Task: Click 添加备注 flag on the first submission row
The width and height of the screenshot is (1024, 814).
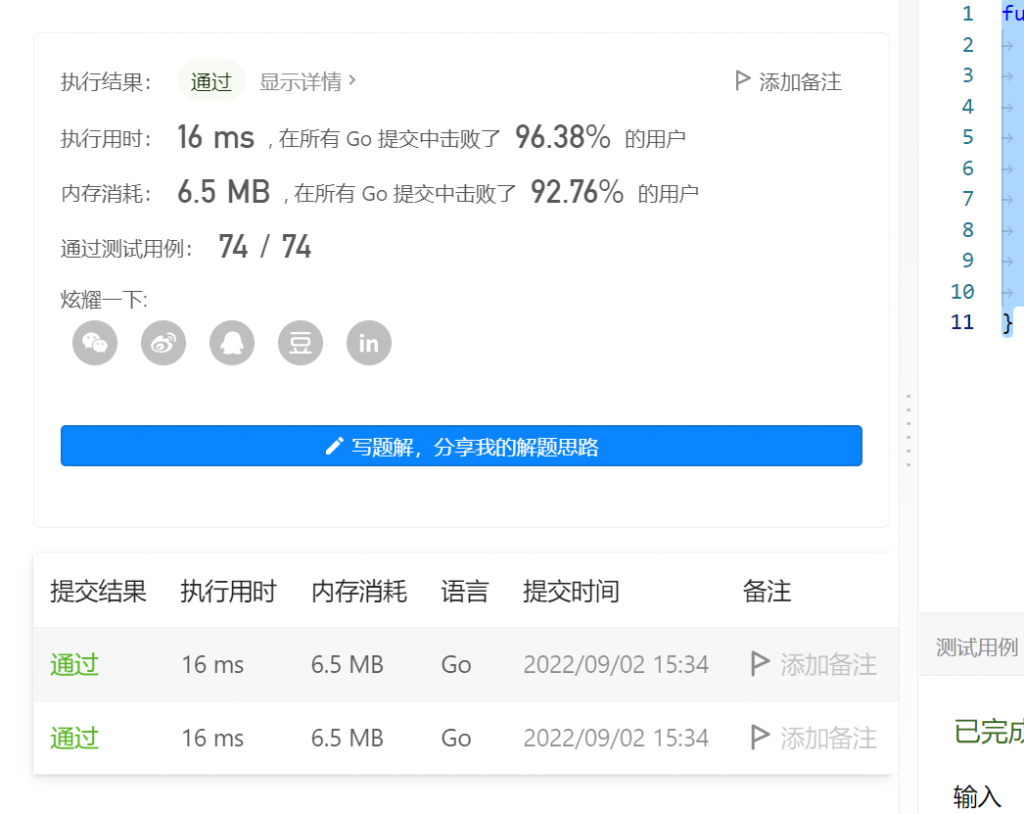Action: 760,663
